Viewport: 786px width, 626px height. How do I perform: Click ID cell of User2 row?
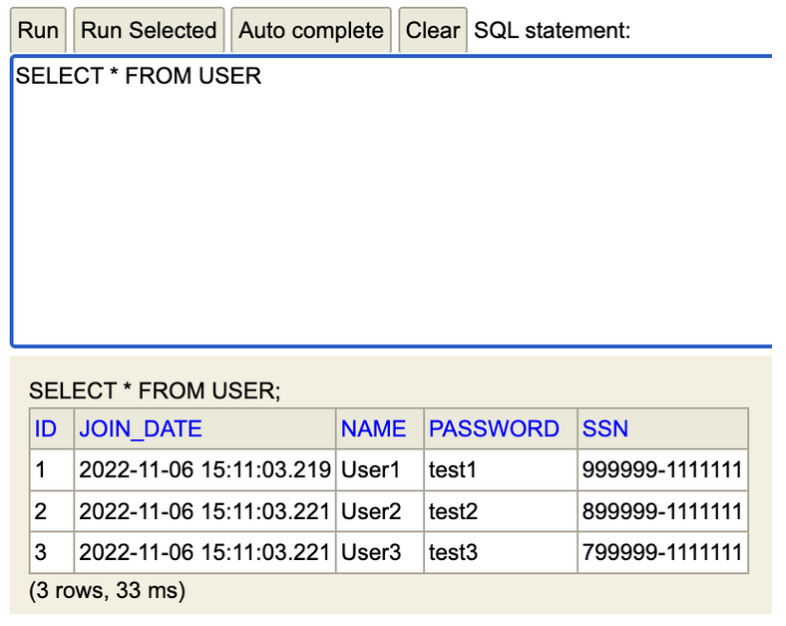coord(52,512)
